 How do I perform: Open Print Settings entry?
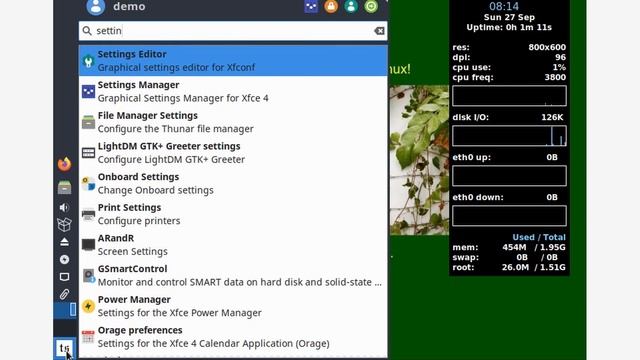233,213
